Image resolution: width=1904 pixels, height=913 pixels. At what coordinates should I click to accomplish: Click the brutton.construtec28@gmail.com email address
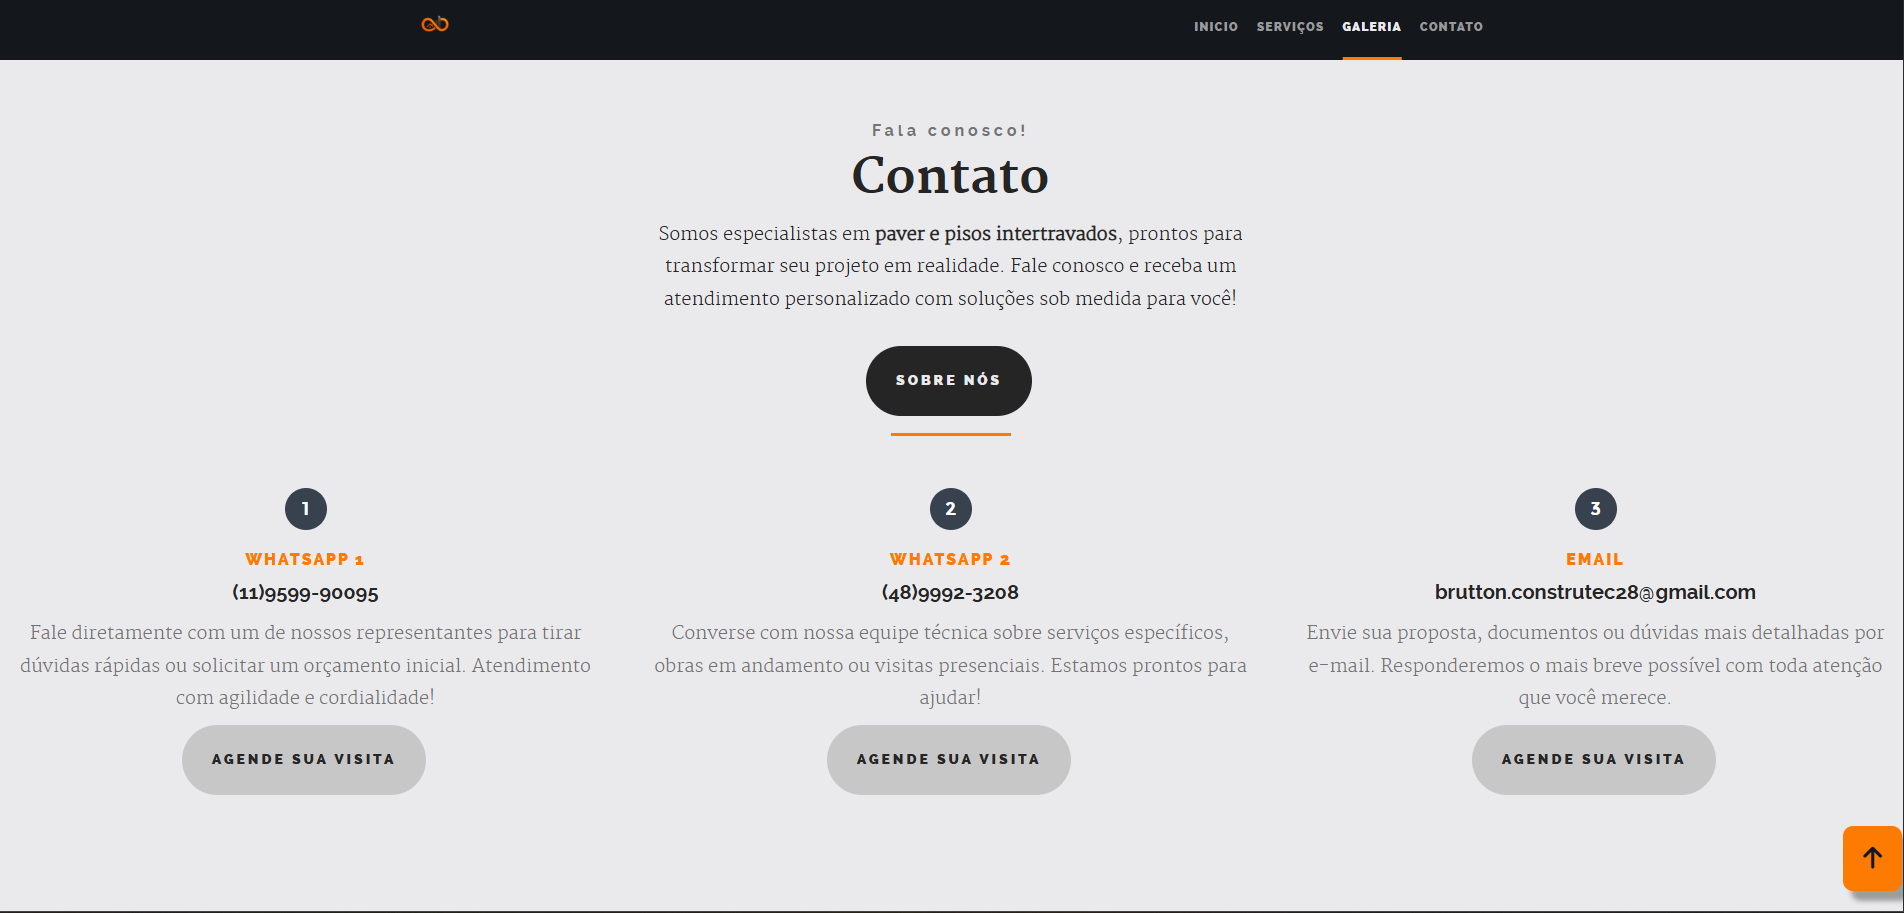tap(1594, 592)
